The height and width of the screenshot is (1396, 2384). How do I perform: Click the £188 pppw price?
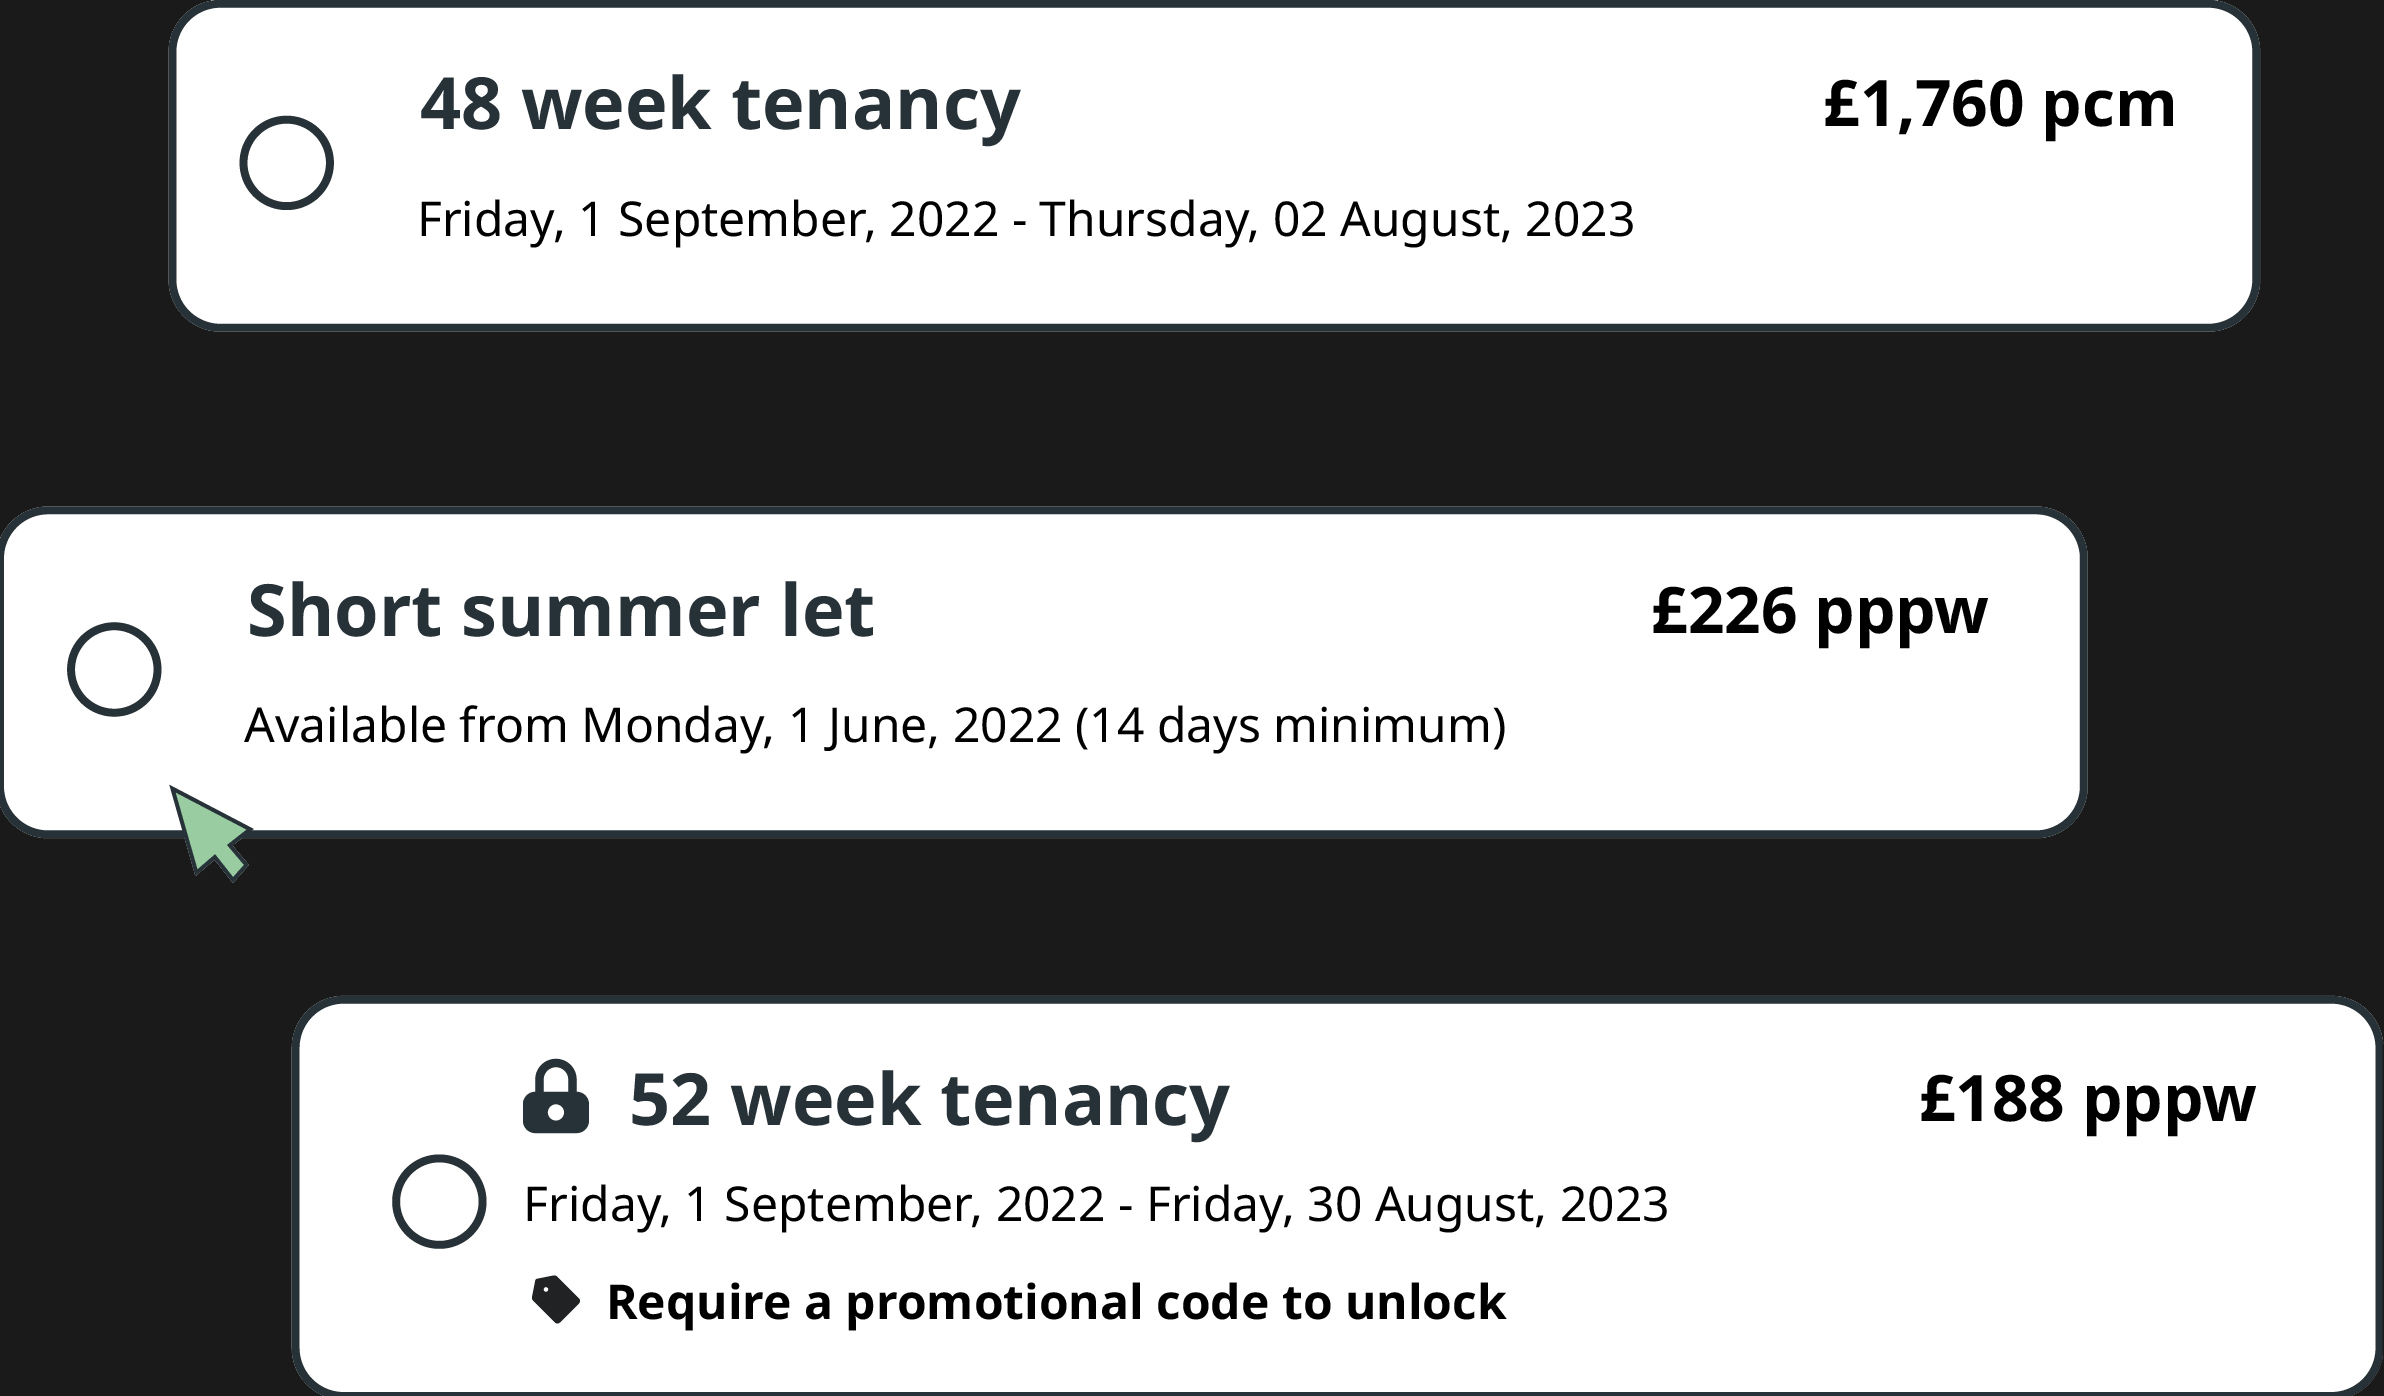coord(2087,1099)
